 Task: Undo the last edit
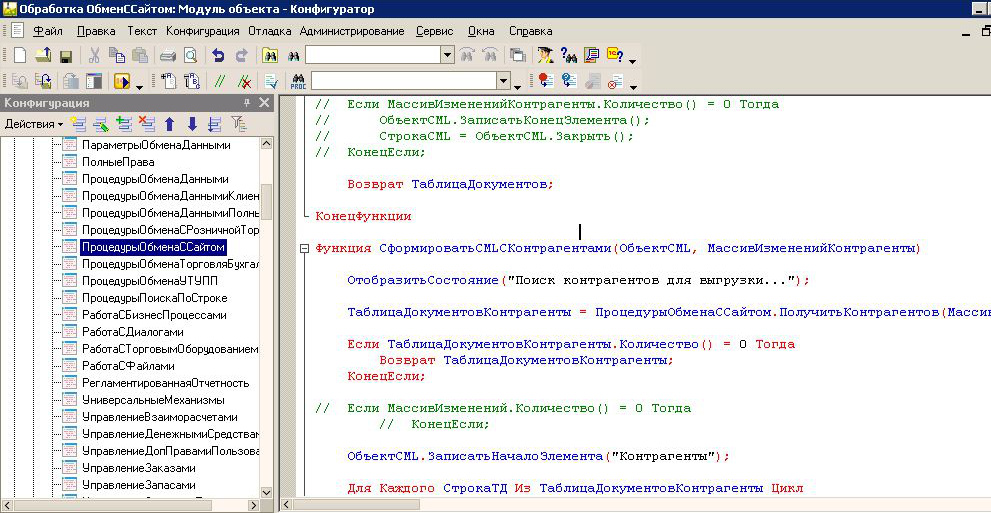coord(218,56)
